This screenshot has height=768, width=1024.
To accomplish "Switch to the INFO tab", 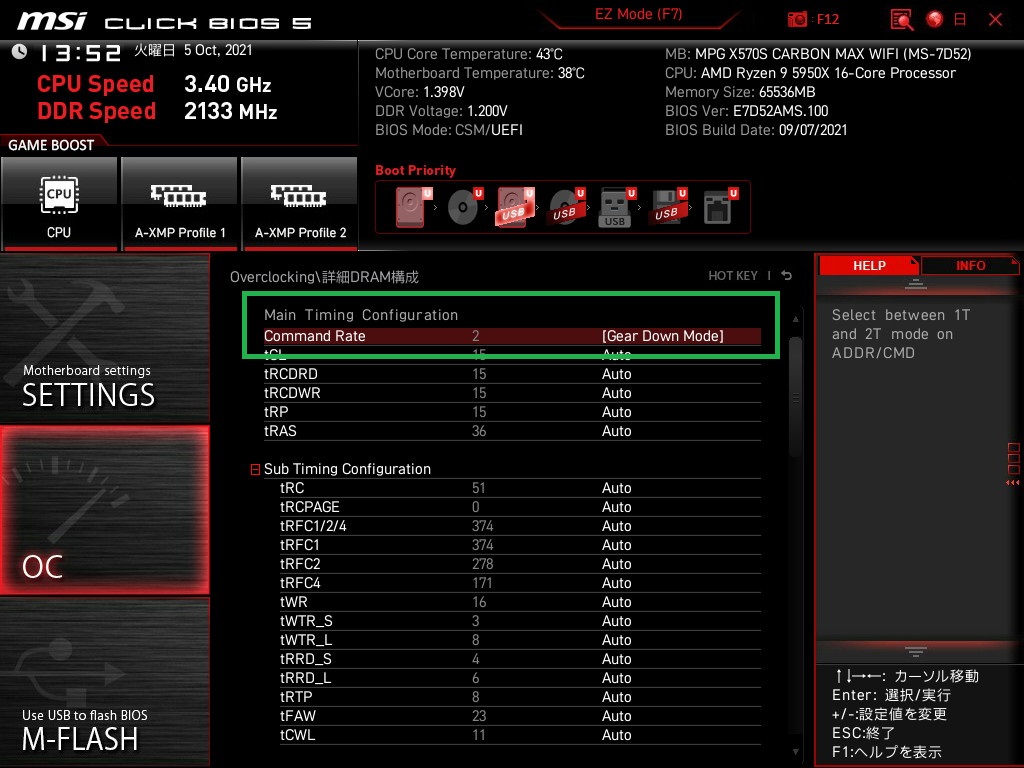I will (x=970, y=266).
